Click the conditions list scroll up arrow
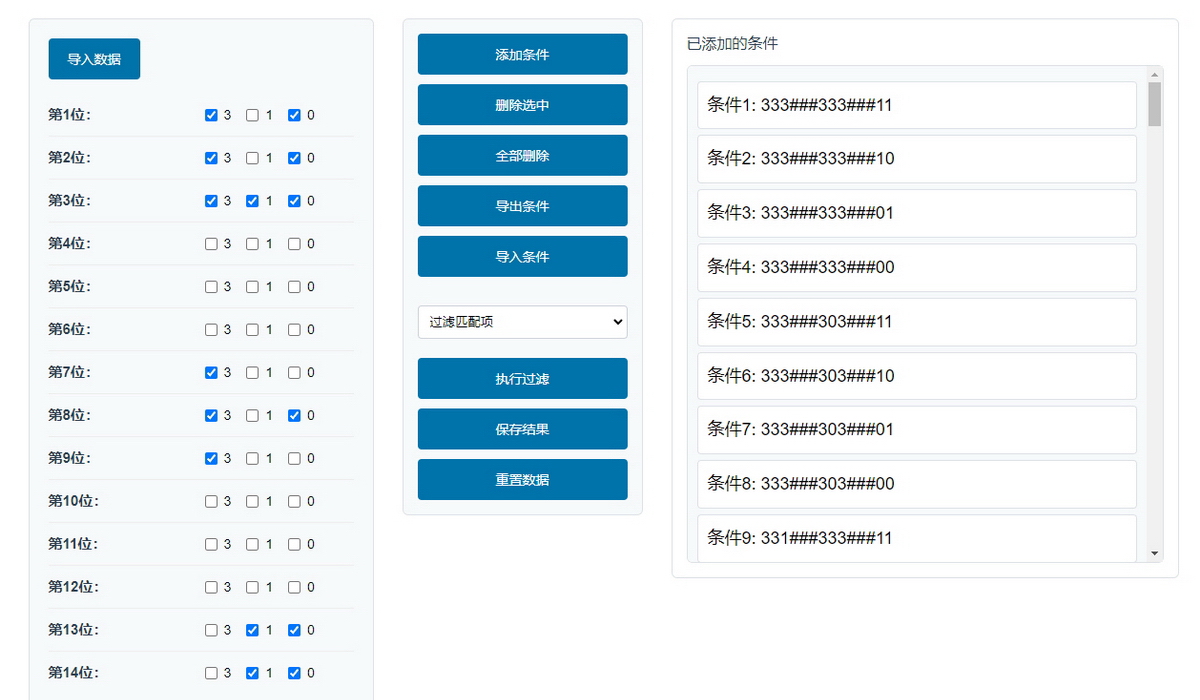1200x700 pixels. pyautogui.click(x=1155, y=75)
